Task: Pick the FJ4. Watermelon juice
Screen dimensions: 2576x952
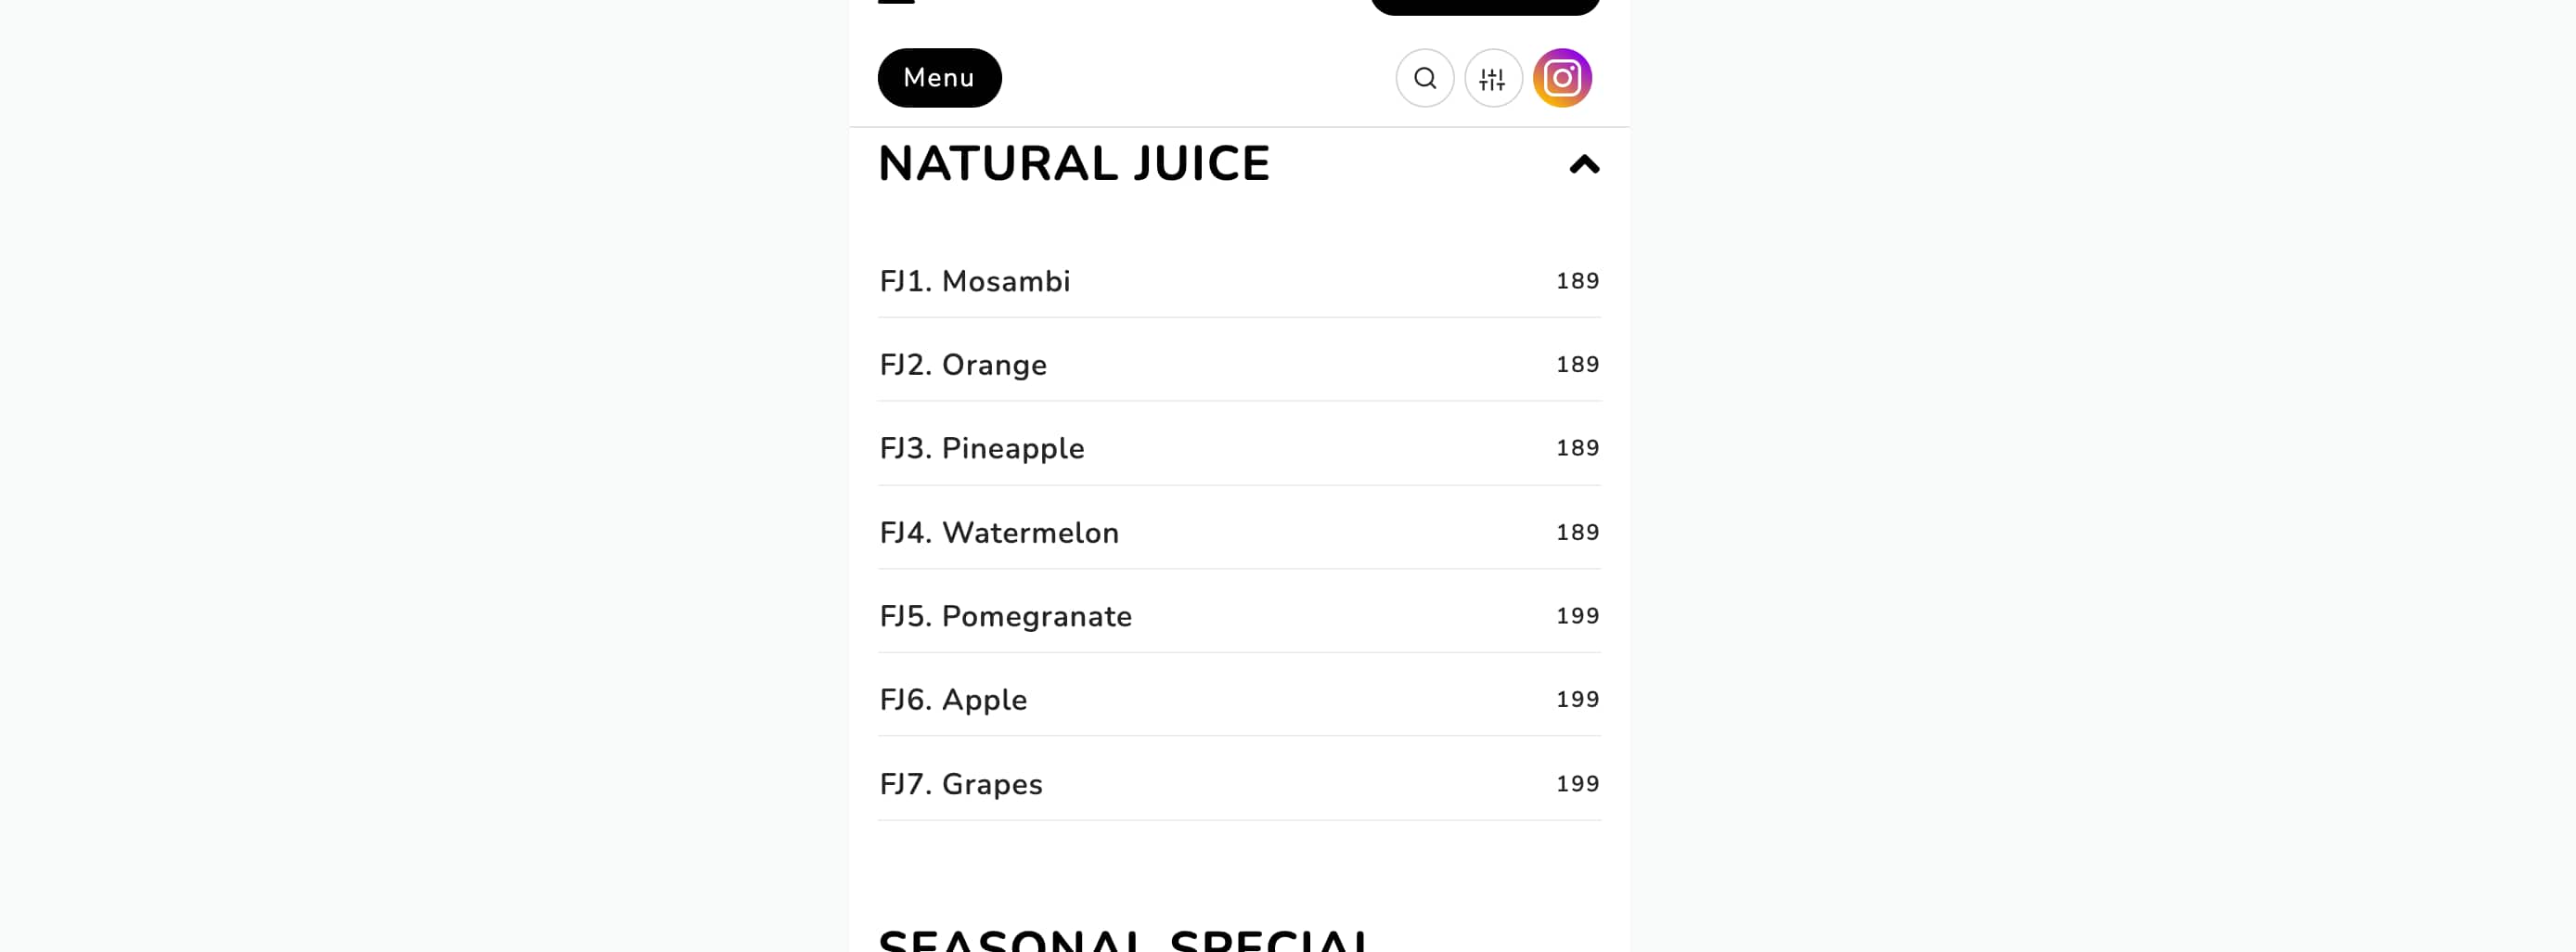Action: point(999,533)
